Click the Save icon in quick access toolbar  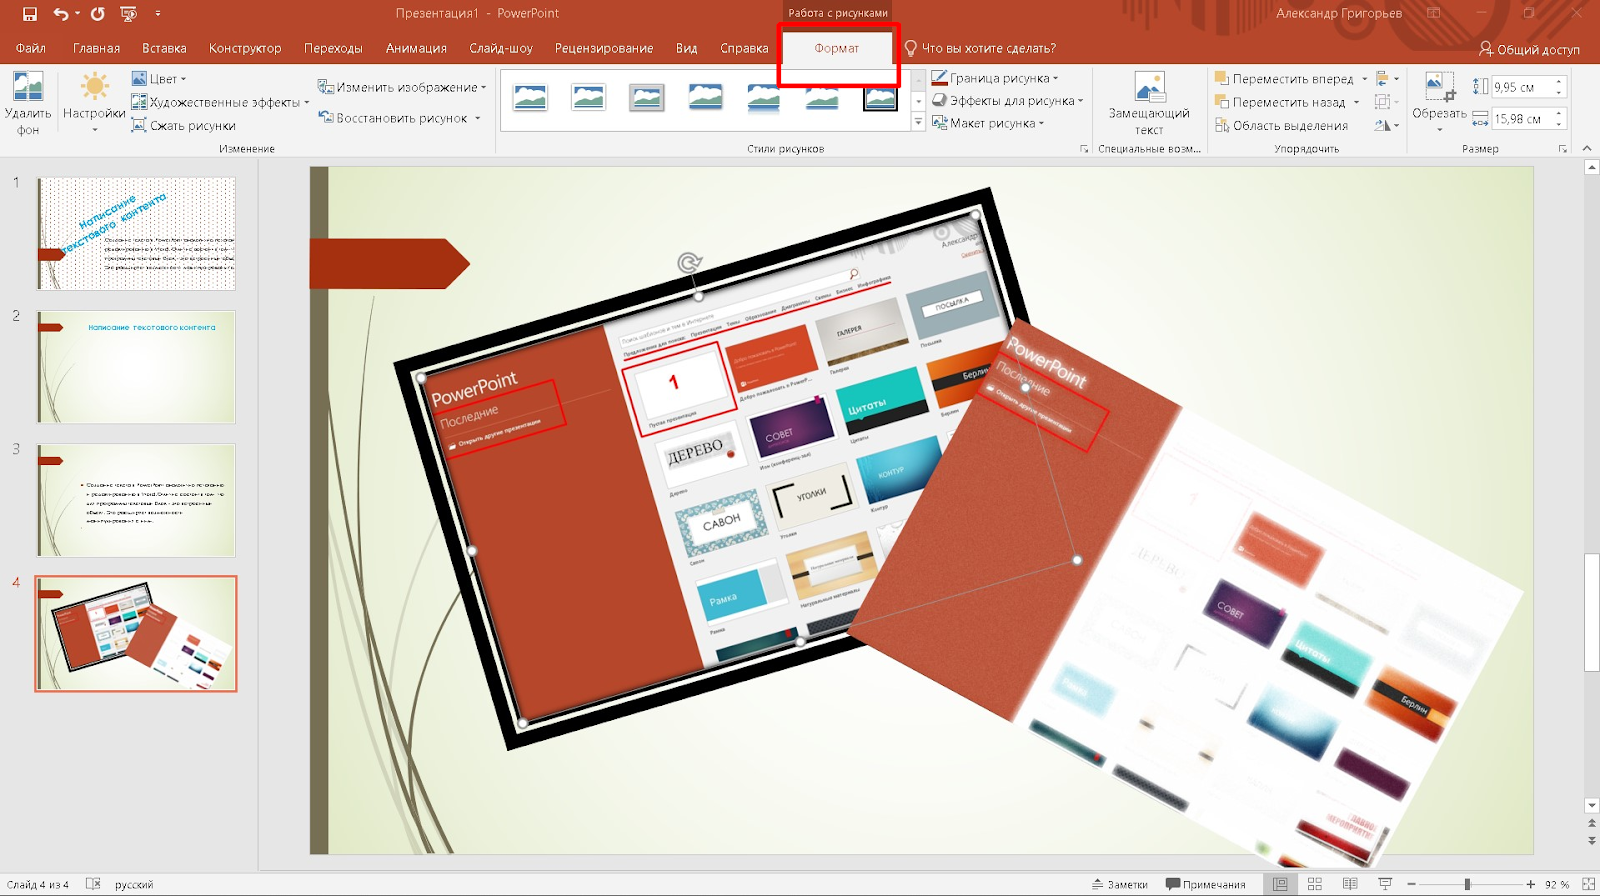click(30, 14)
